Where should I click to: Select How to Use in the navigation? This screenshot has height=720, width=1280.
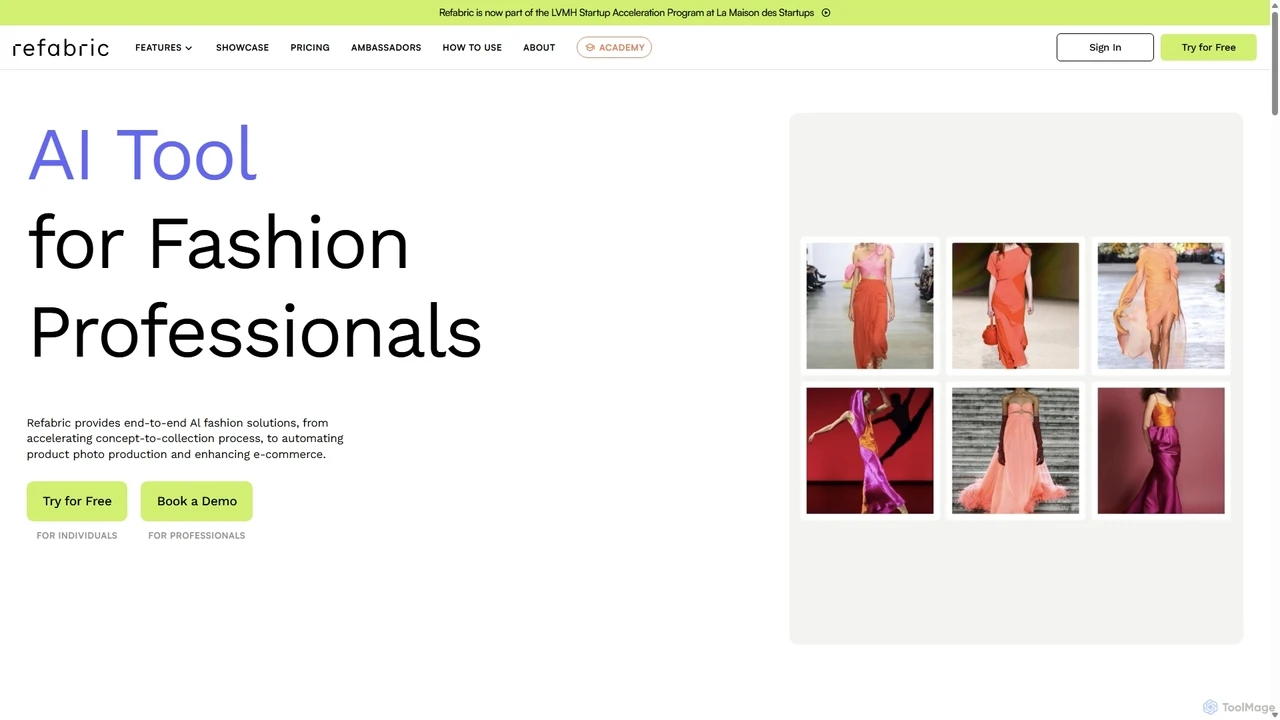(x=472, y=47)
